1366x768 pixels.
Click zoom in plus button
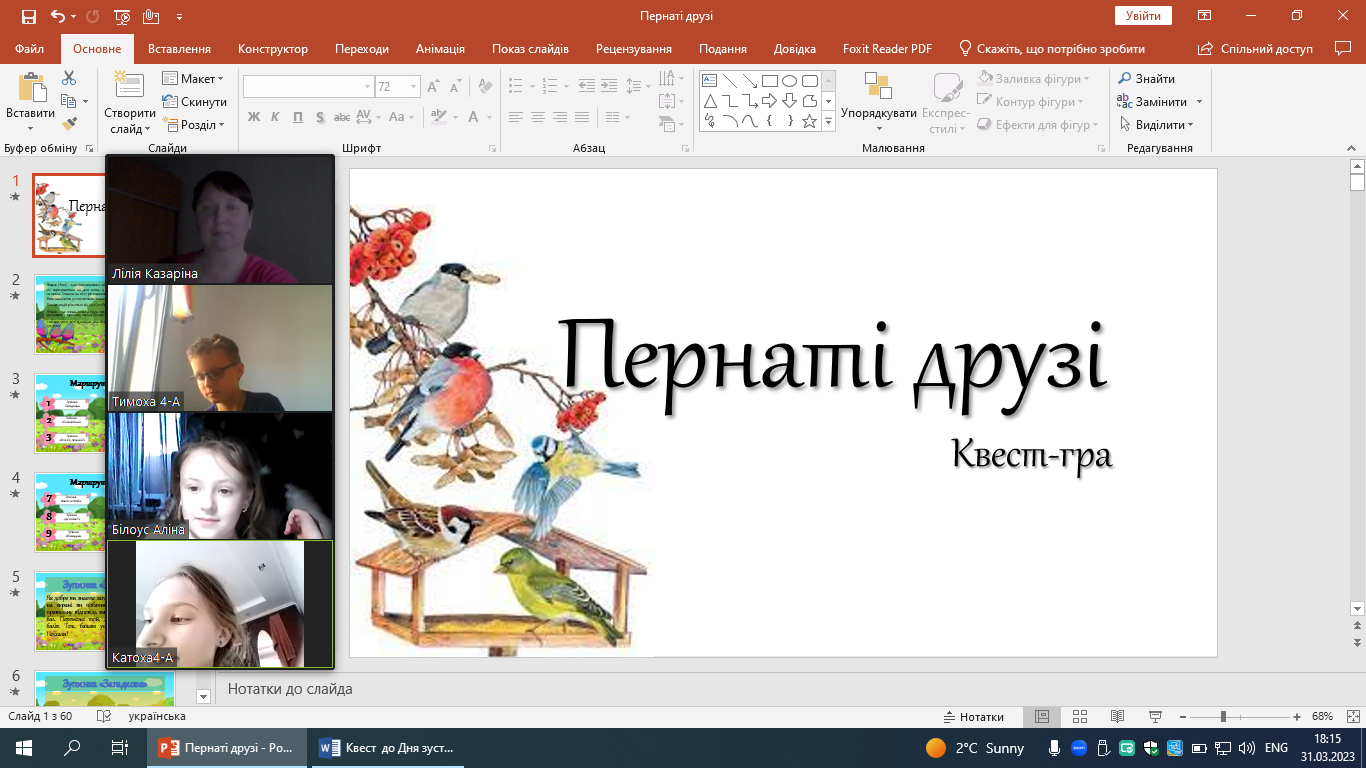tap(1297, 717)
